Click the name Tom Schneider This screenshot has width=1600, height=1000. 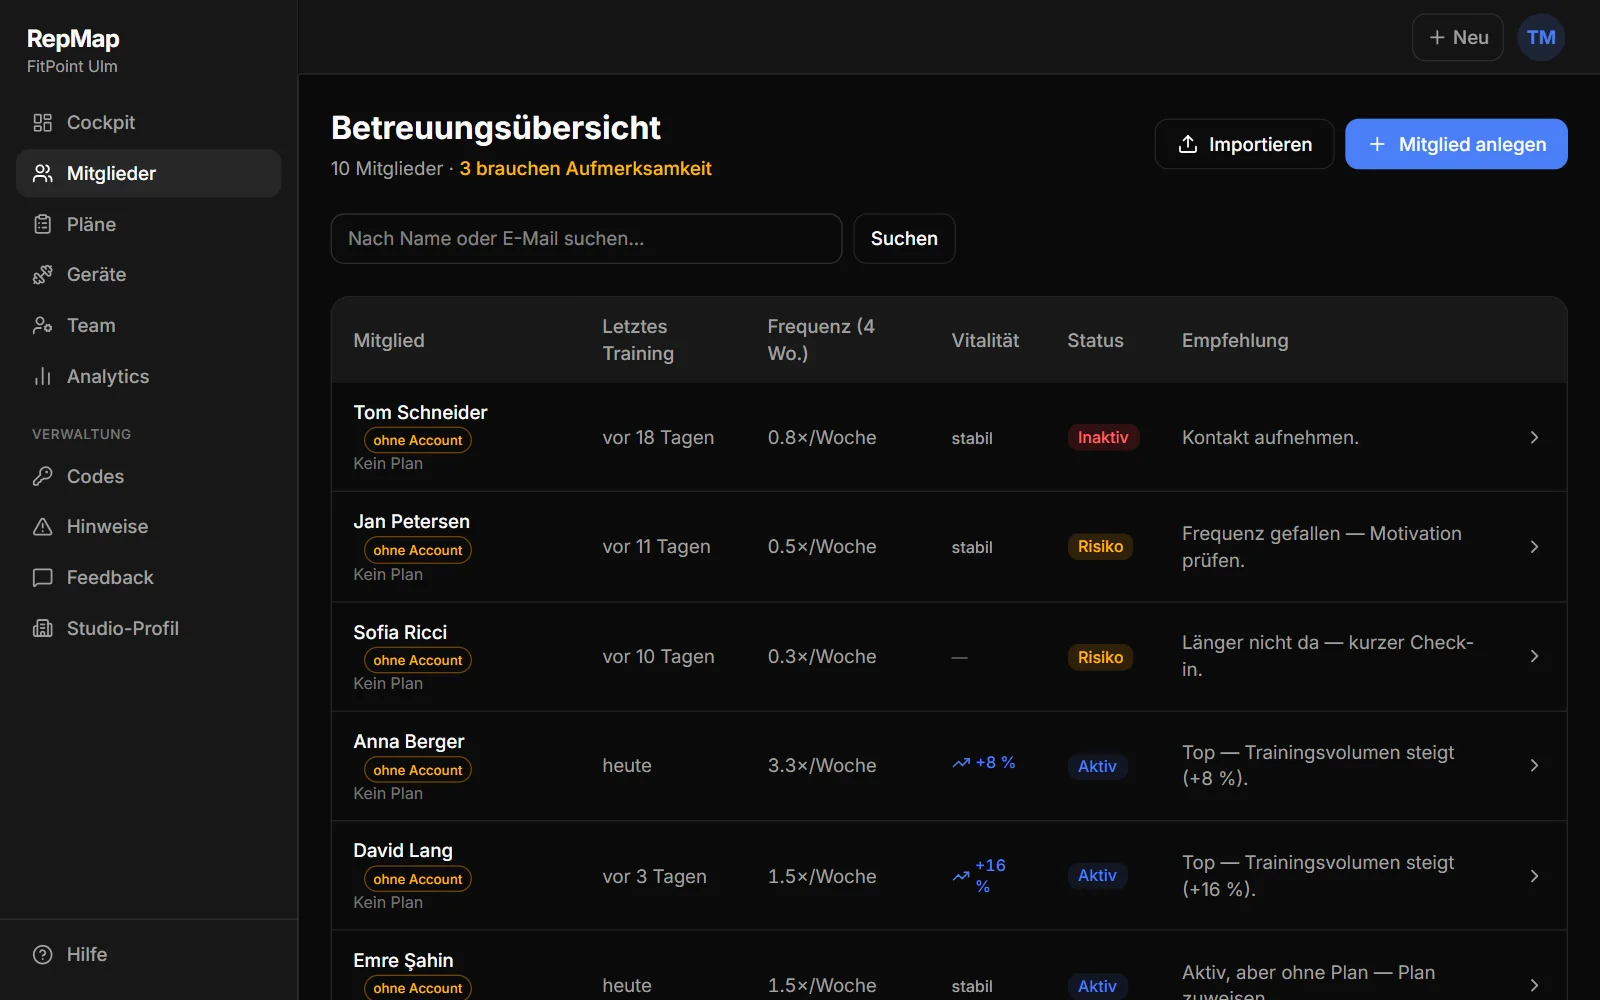(x=420, y=412)
